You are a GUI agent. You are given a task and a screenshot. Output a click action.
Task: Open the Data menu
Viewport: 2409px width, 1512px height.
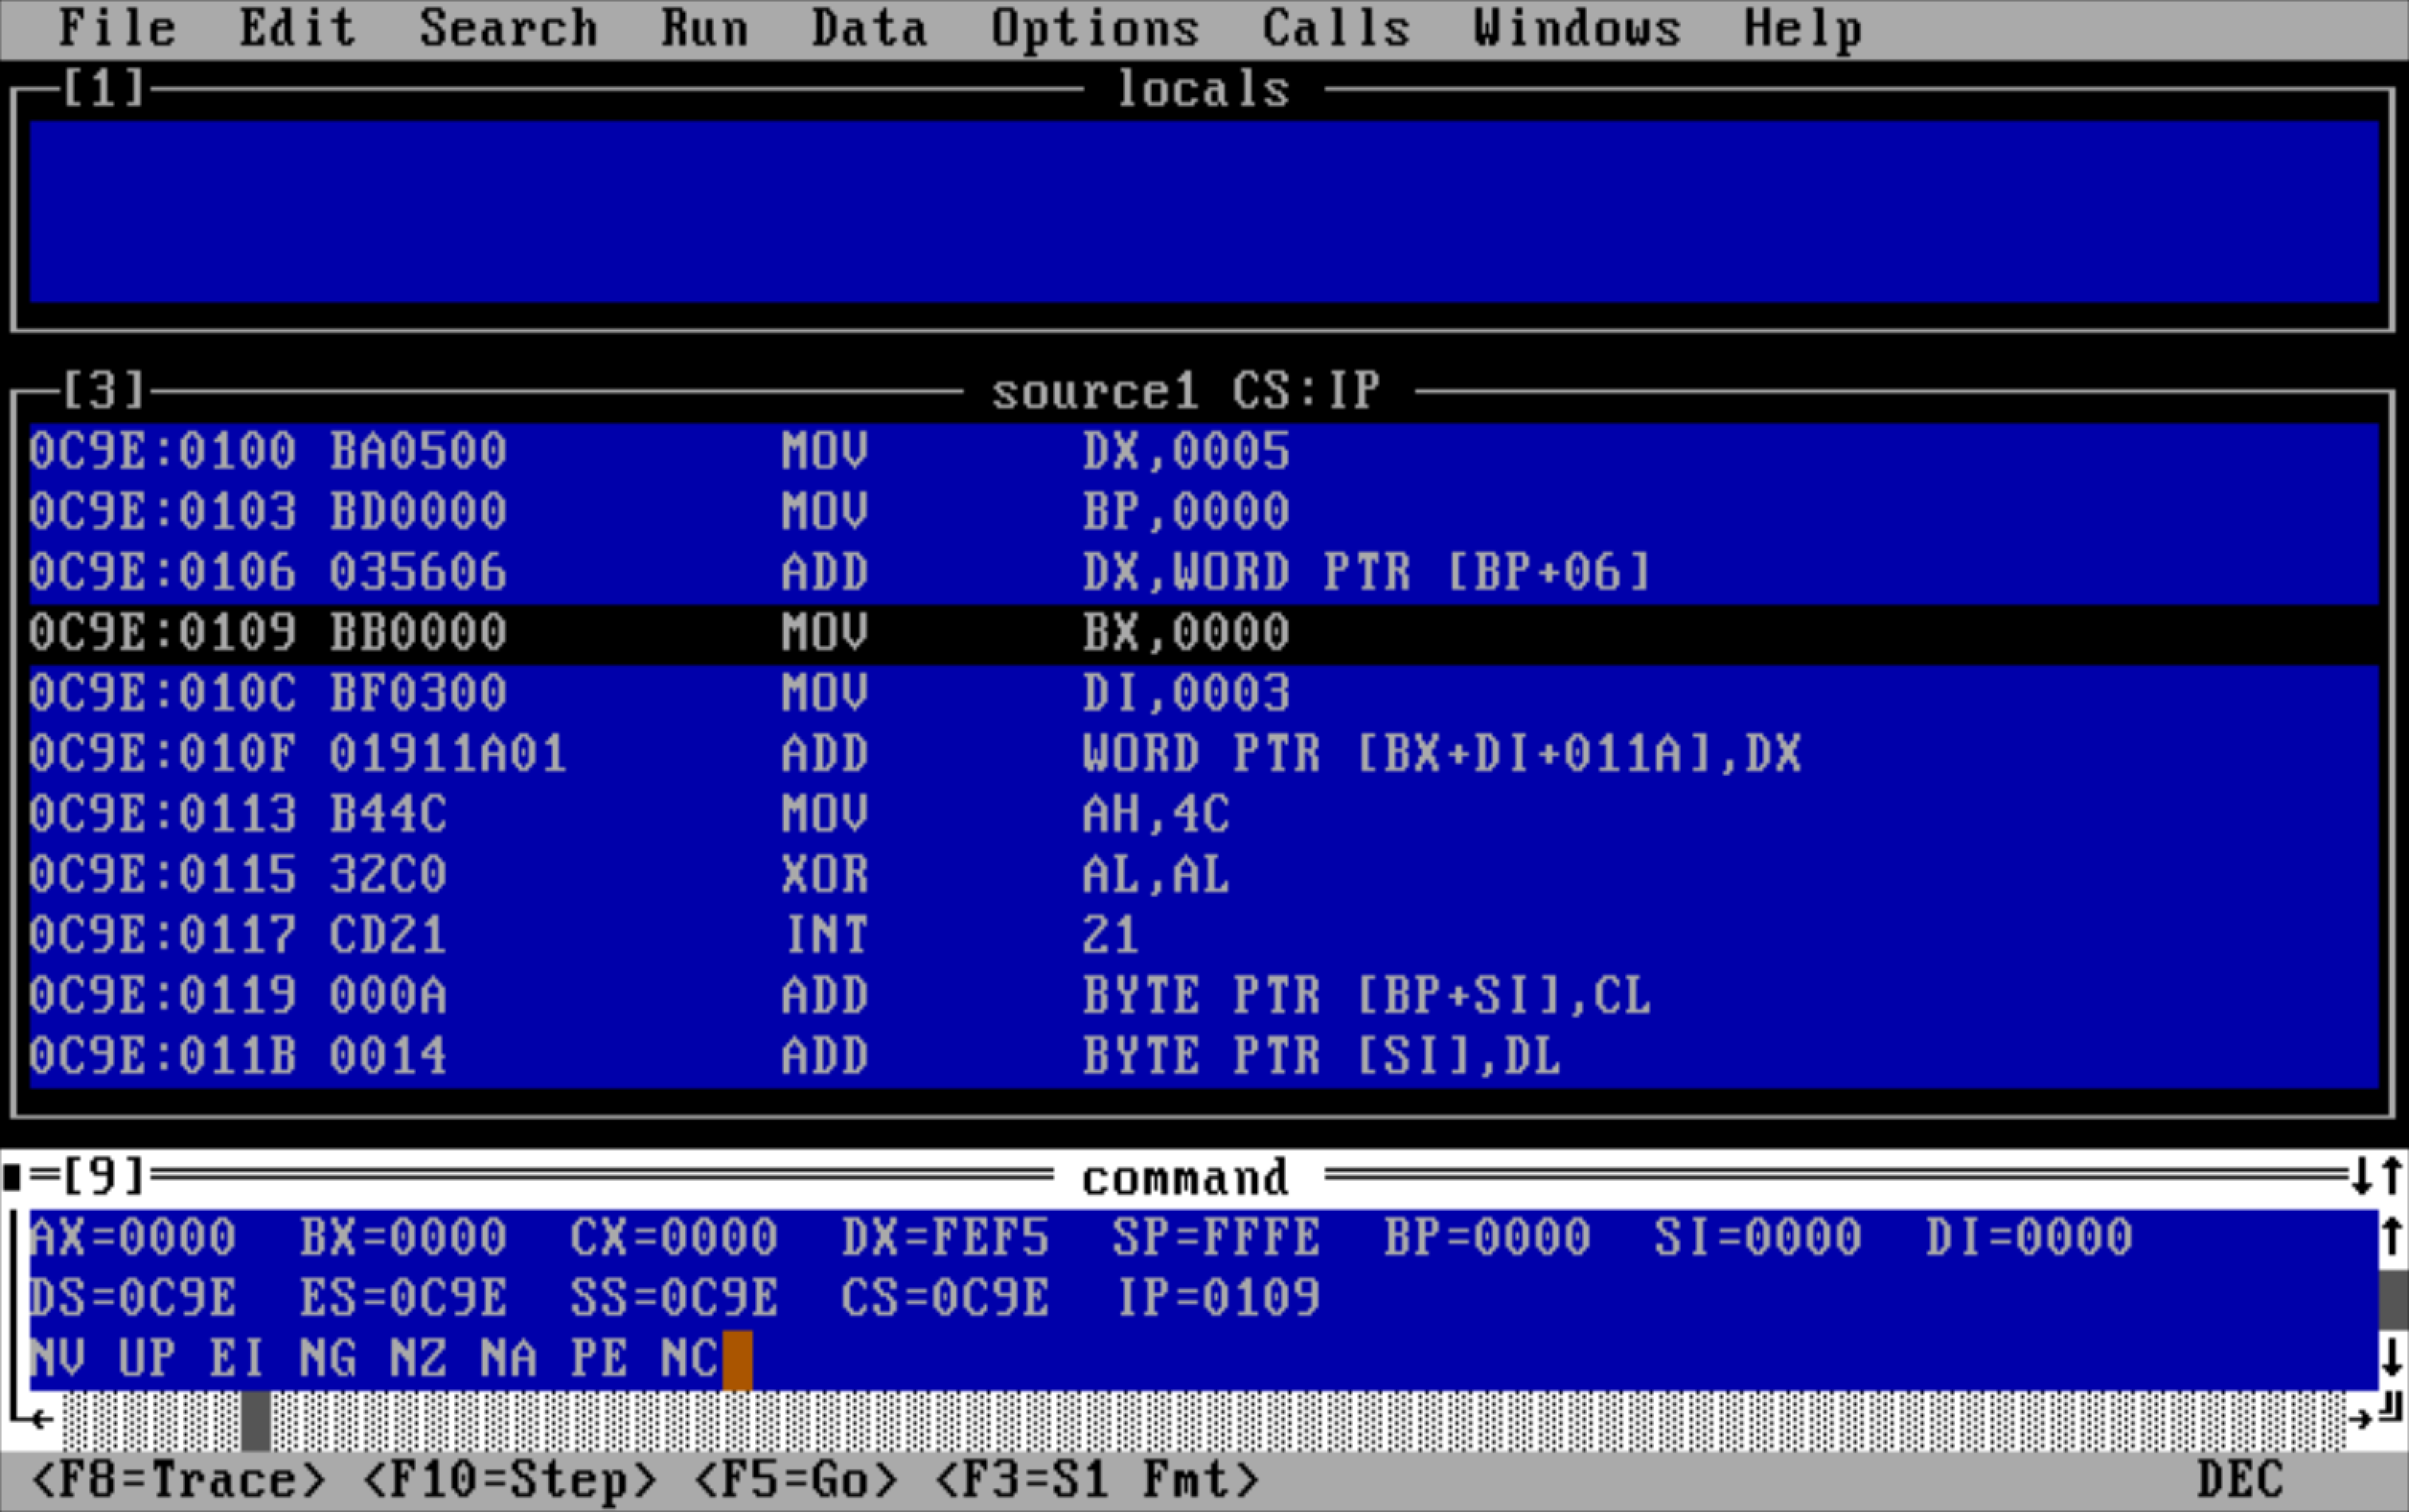(869, 28)
